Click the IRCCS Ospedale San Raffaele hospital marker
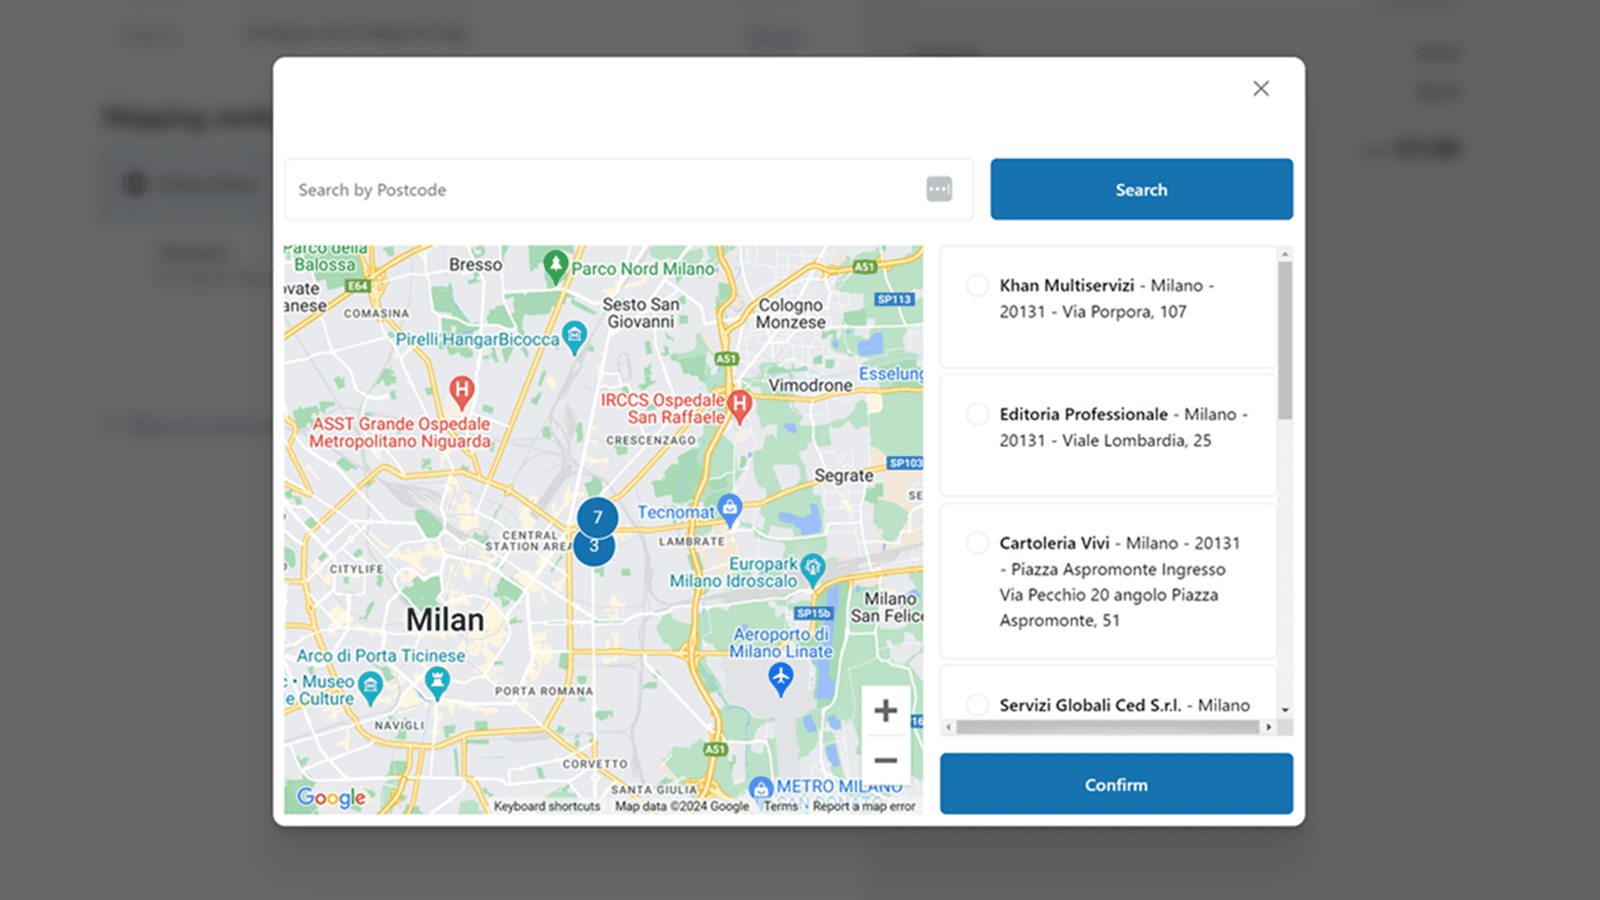This screenshot has height=900, width=1600. (740, 405)
